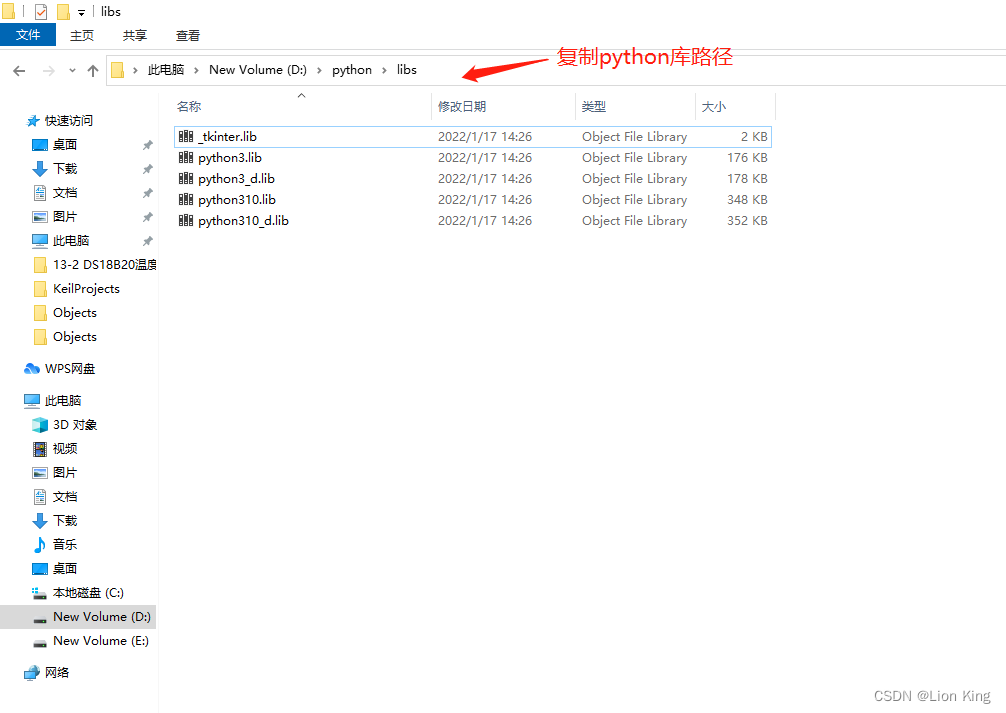Click the python breadcrumb in address bar
The height and width of the screenshot is (713, 1006).
click(352, 69)
